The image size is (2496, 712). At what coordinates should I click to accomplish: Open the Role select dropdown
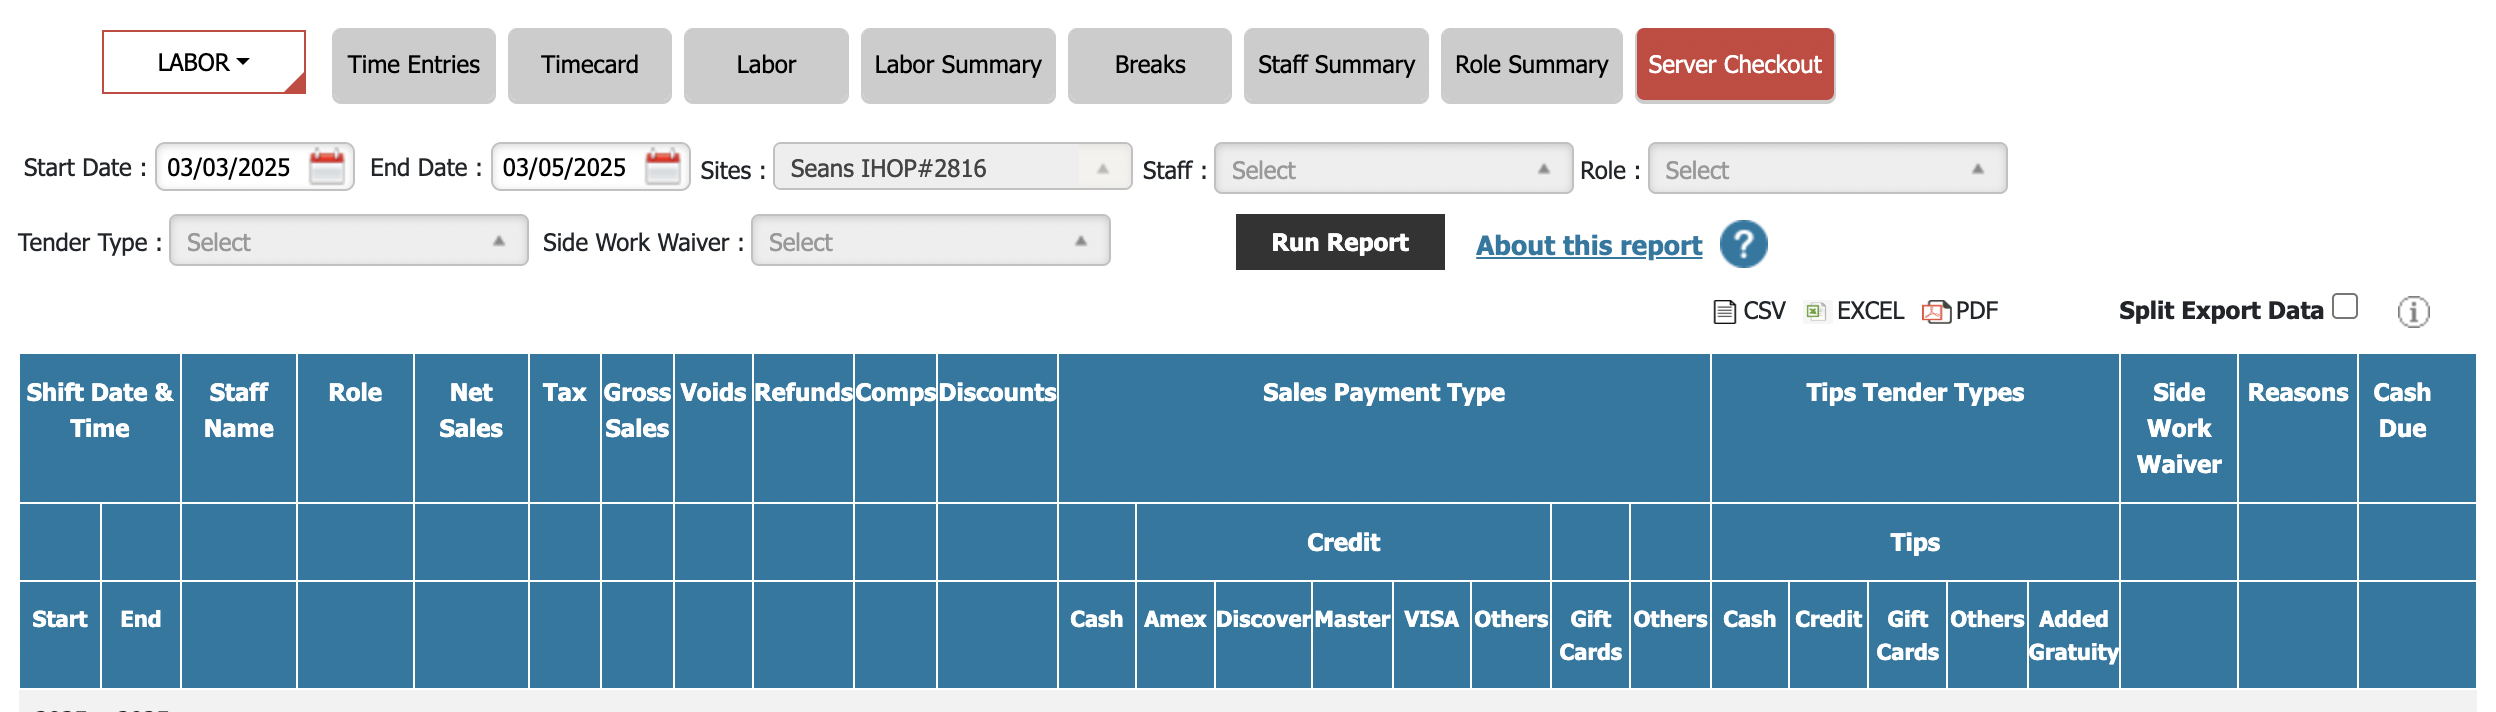[x=1826, y=169]
